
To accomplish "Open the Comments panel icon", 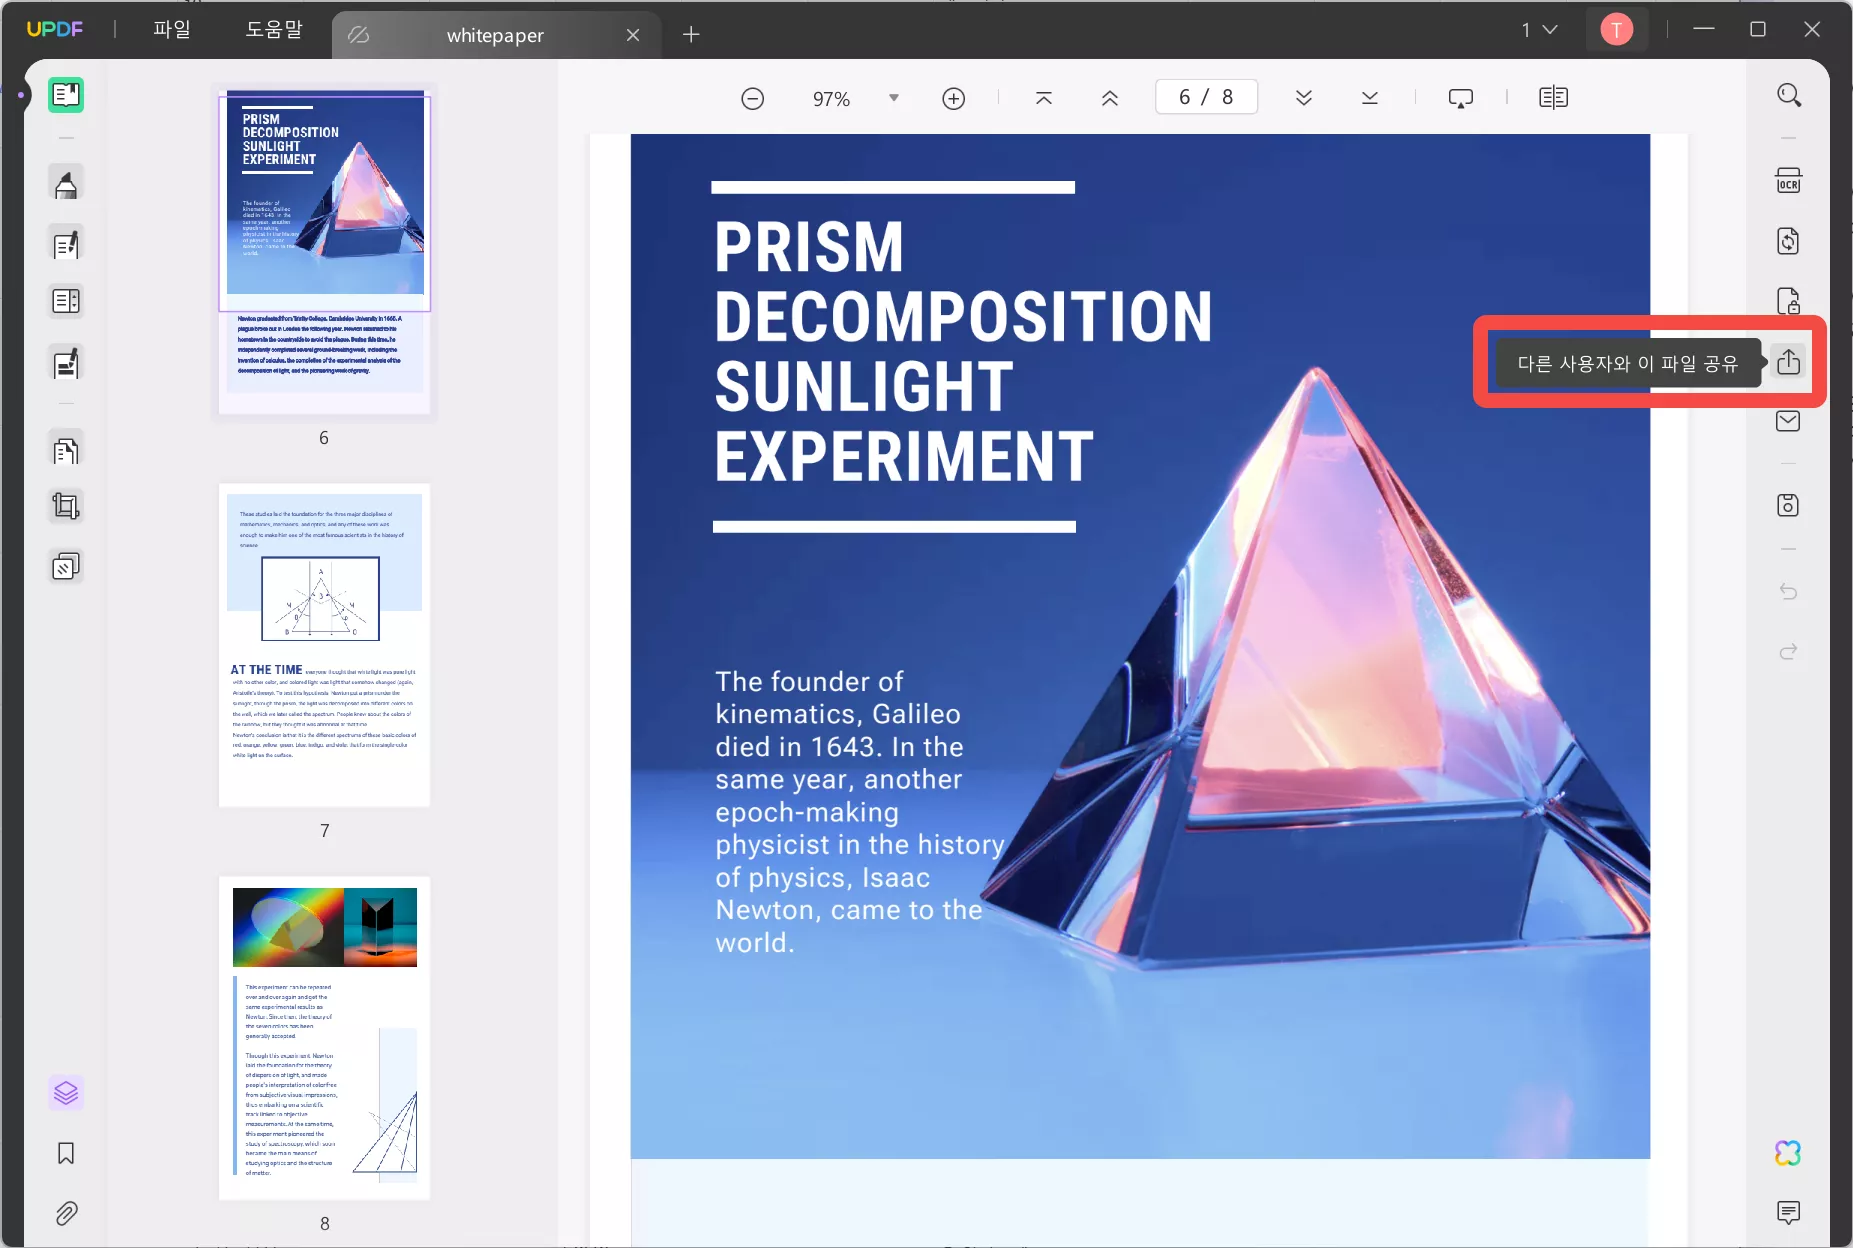I will tap(1789, 1213).
